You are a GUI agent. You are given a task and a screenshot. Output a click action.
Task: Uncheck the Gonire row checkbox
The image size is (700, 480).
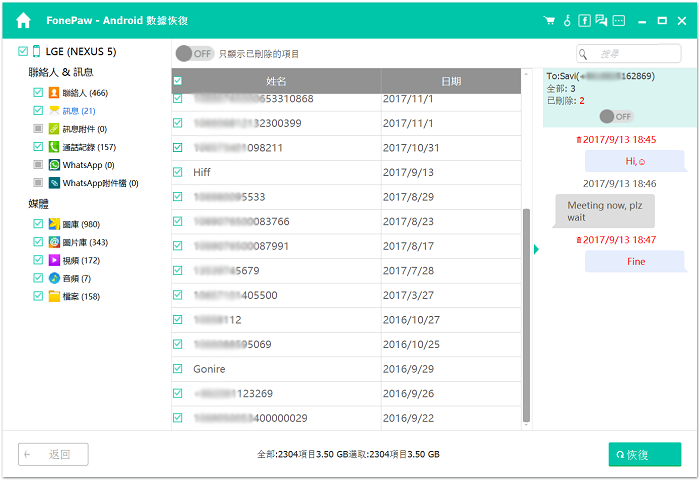click(178, 368)
